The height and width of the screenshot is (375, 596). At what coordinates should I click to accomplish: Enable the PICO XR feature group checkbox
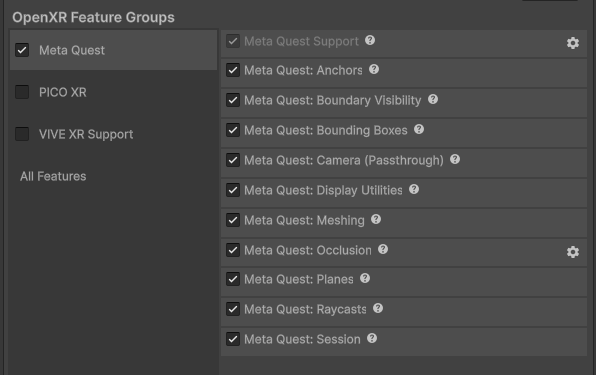(22, 92)
